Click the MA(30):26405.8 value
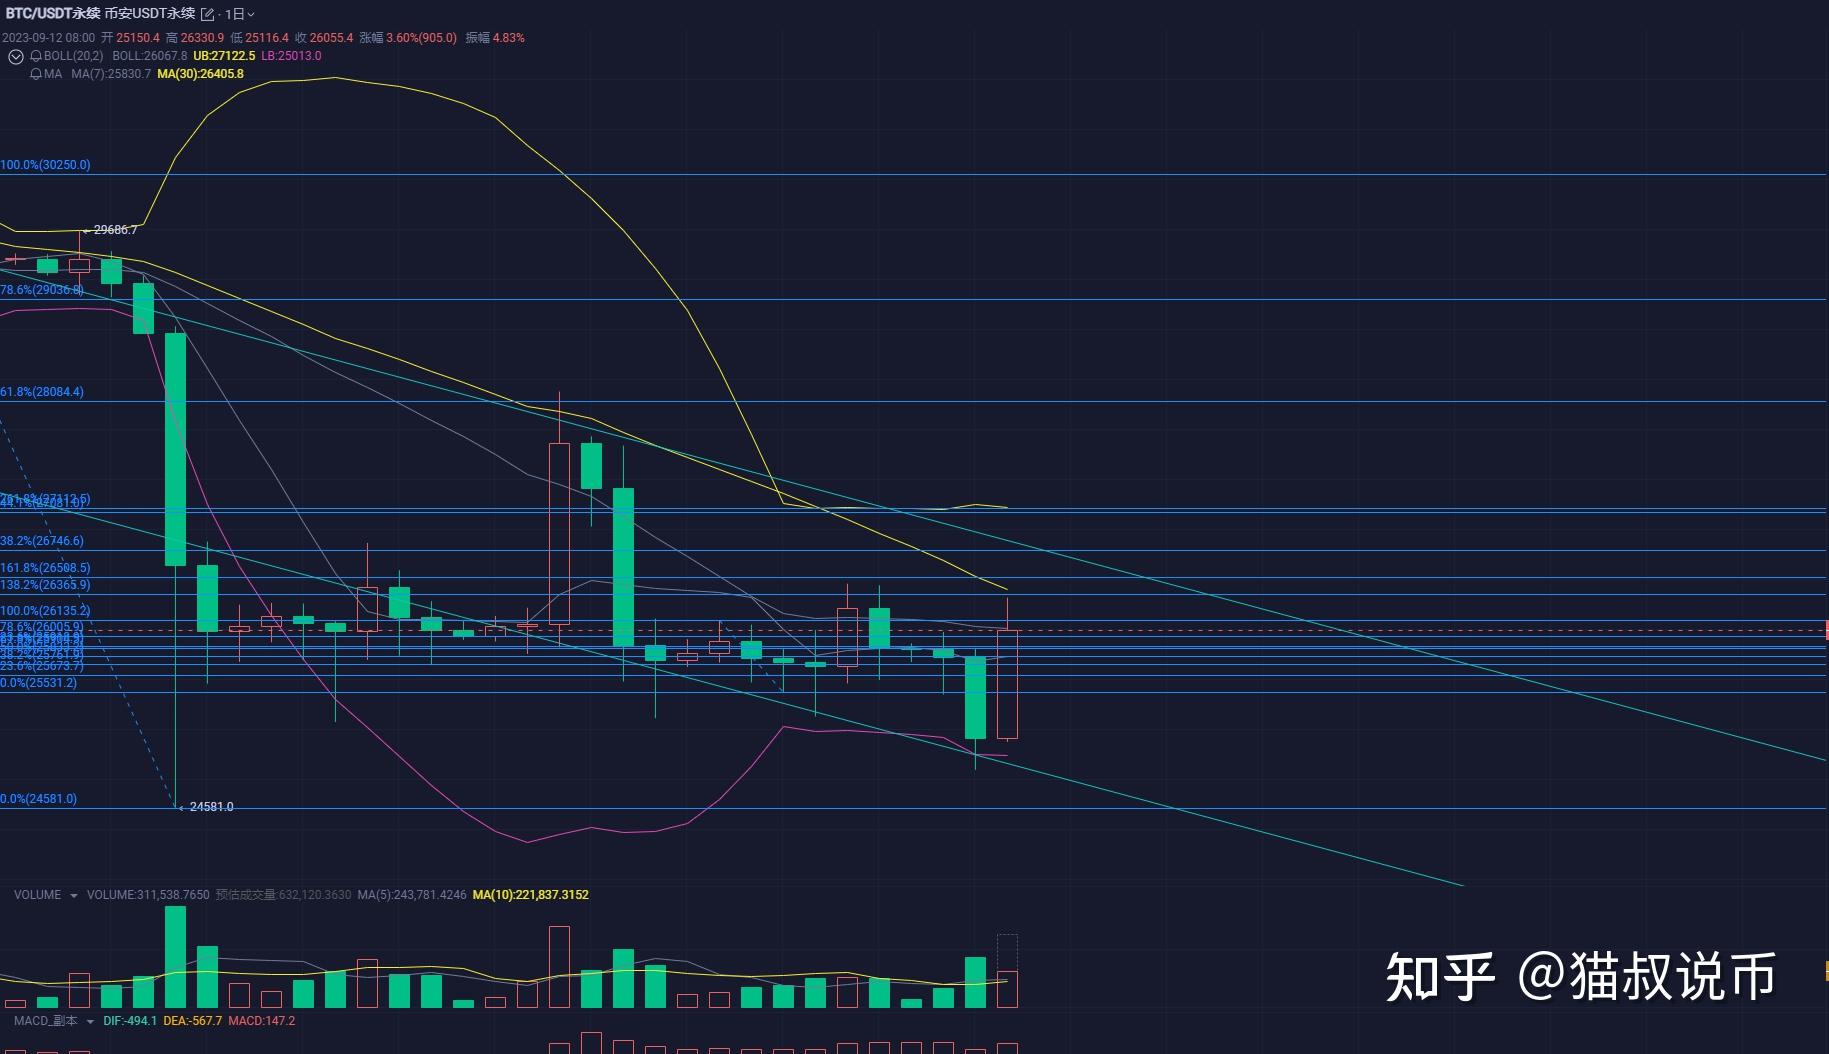1829x1054 pixels. [x=202, y=74]
